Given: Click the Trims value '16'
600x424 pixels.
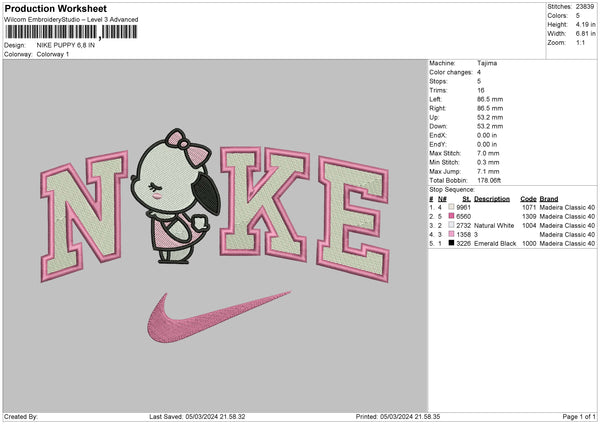Looking at the screenshot, I should click(481, 90).
